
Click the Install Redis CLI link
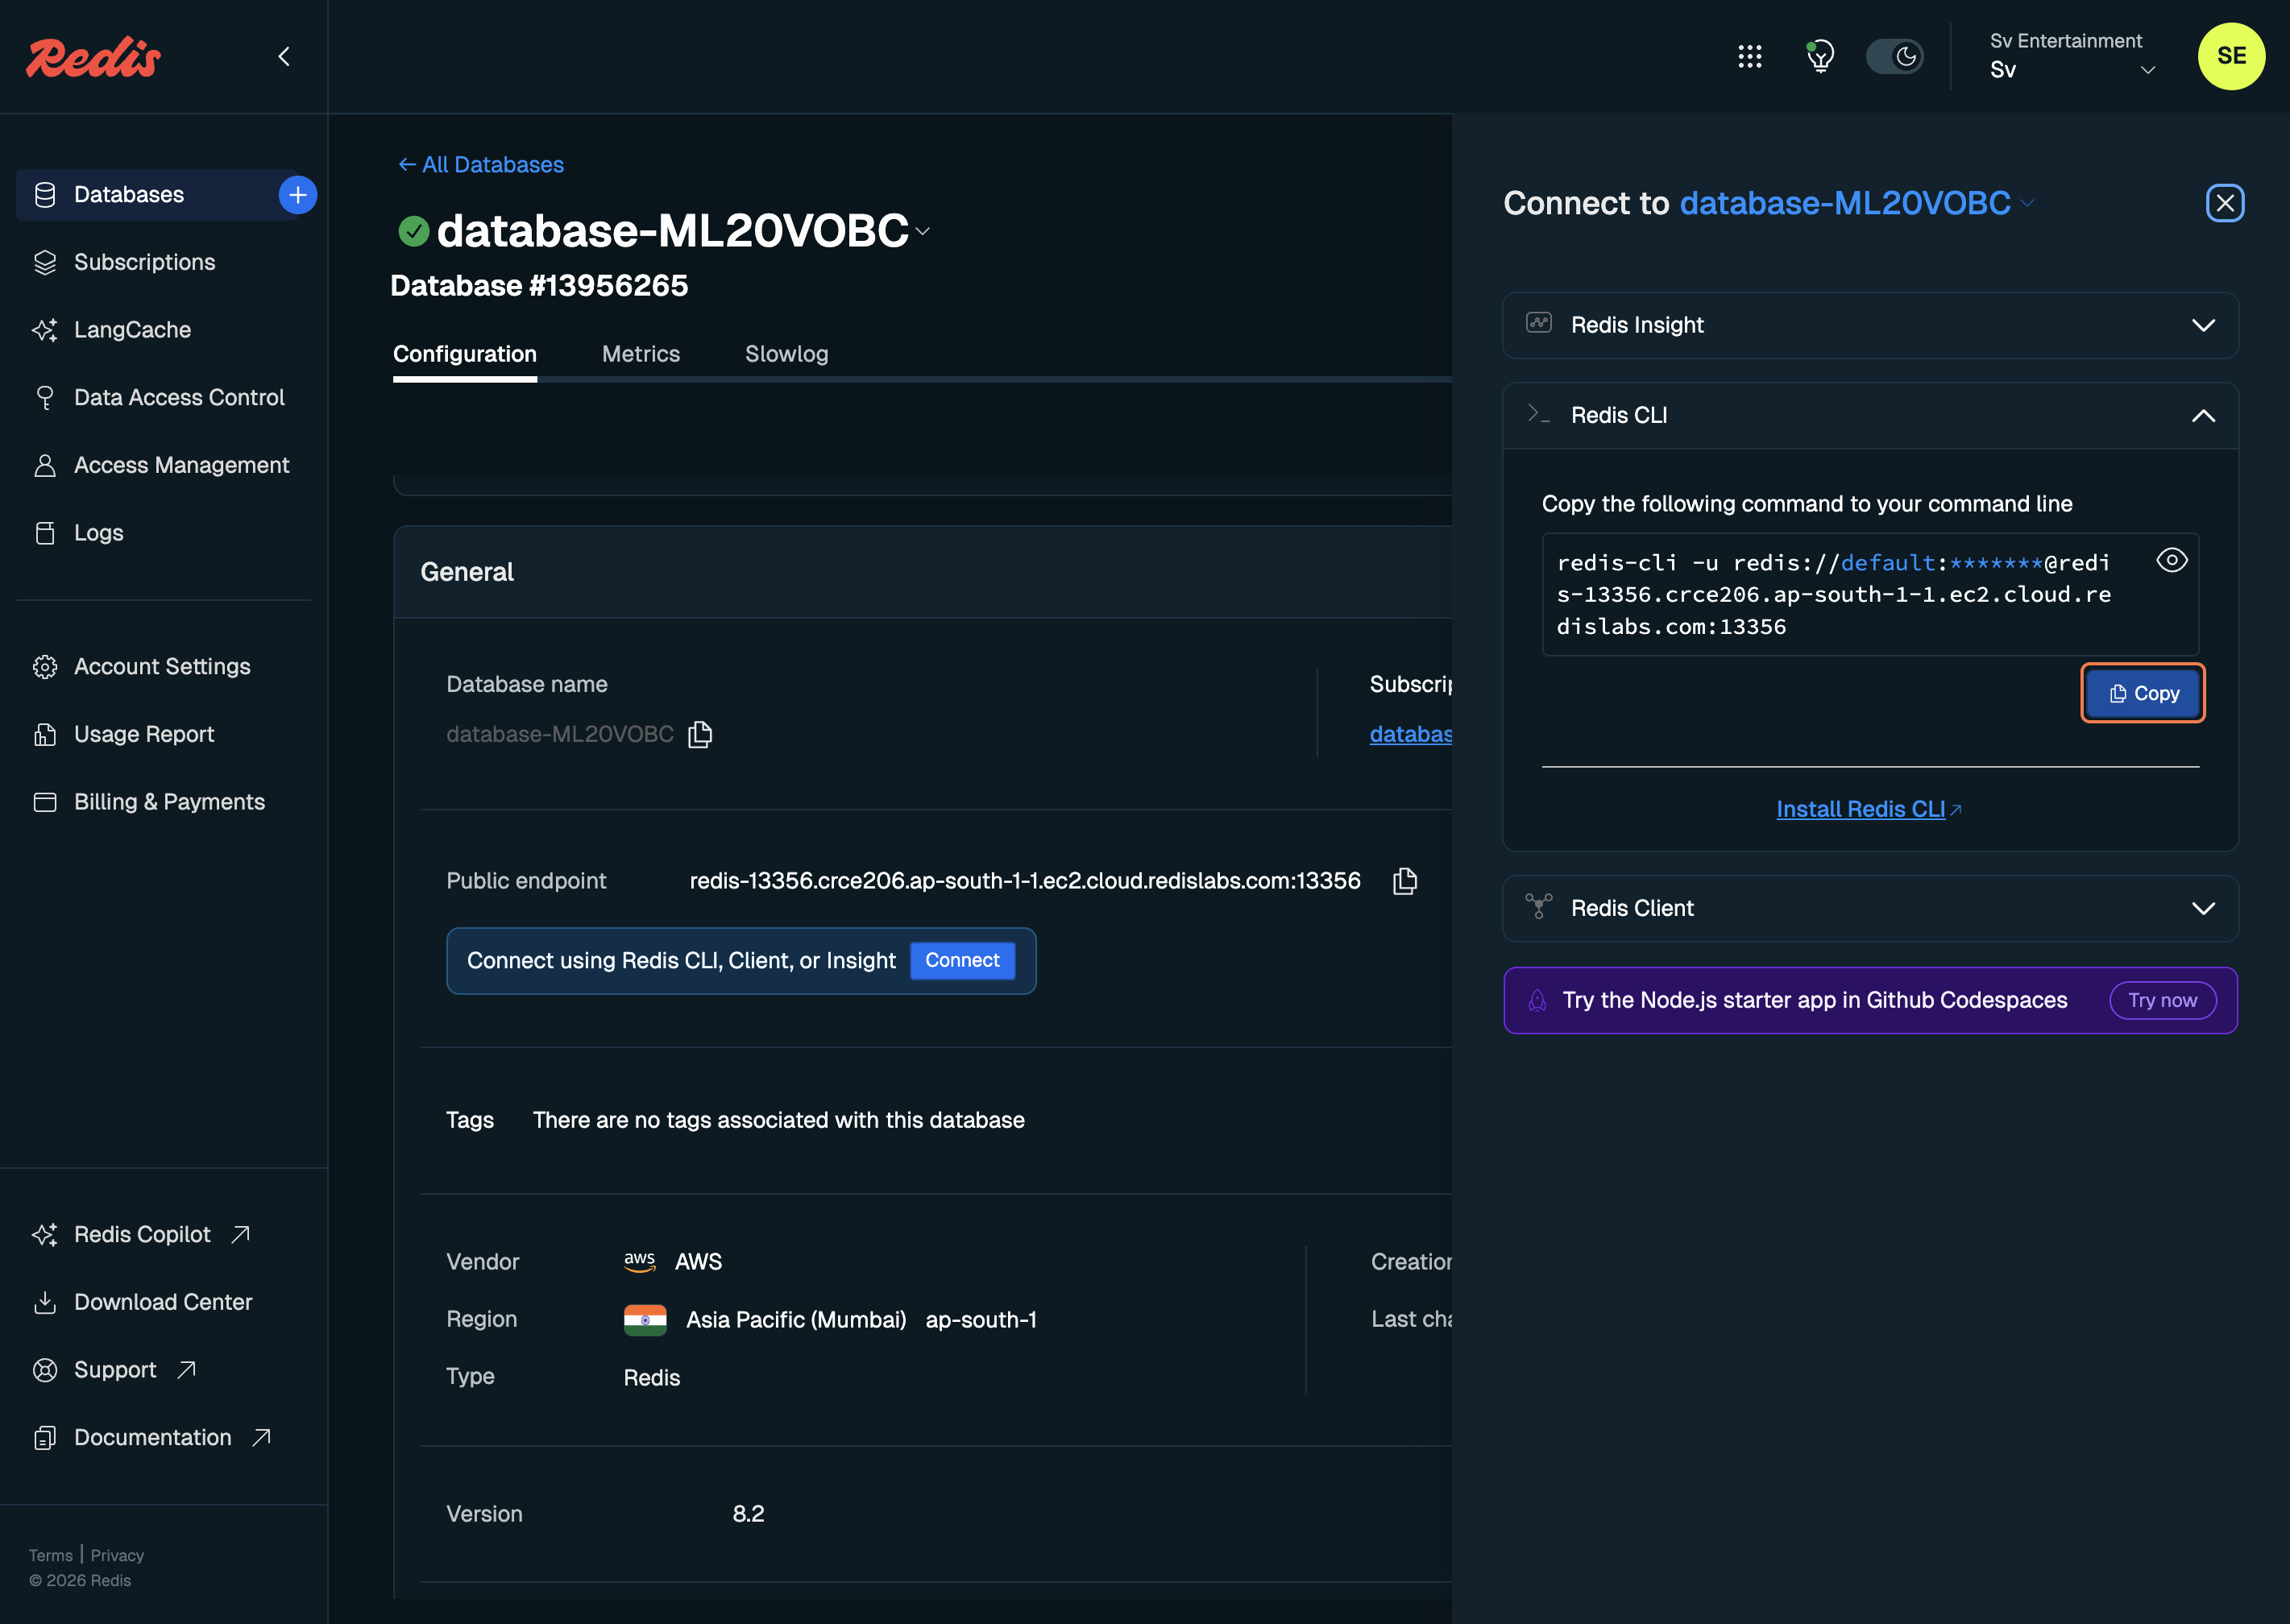[x=1868, y=809]
